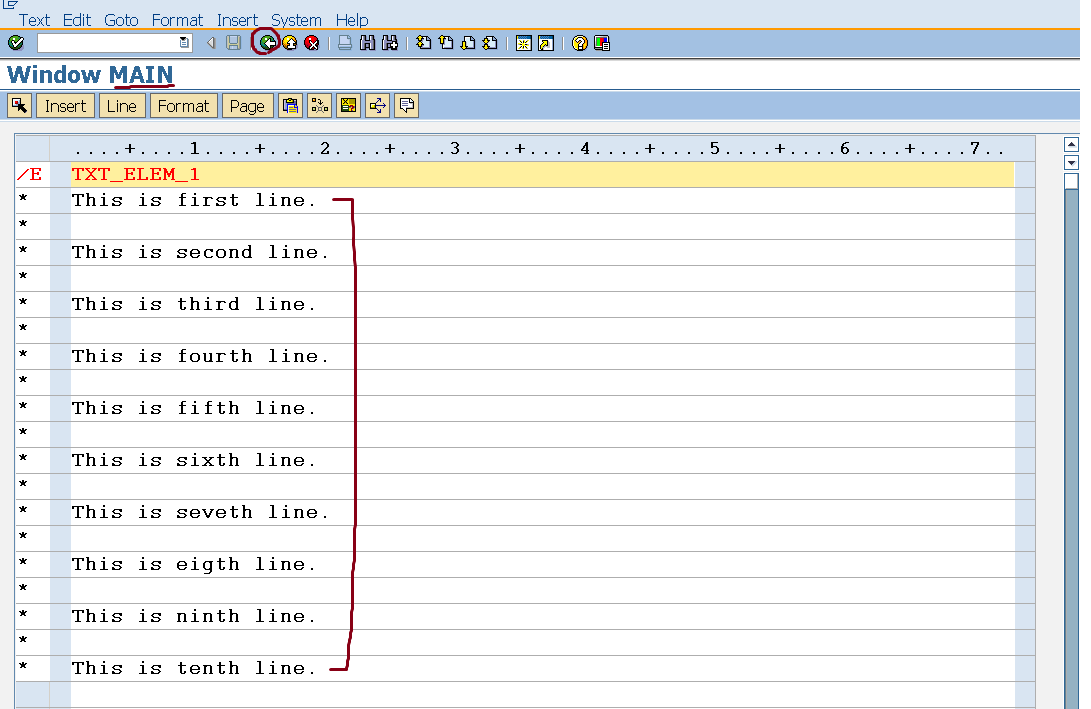
Task: Open the Help menu
Action: 352,20
